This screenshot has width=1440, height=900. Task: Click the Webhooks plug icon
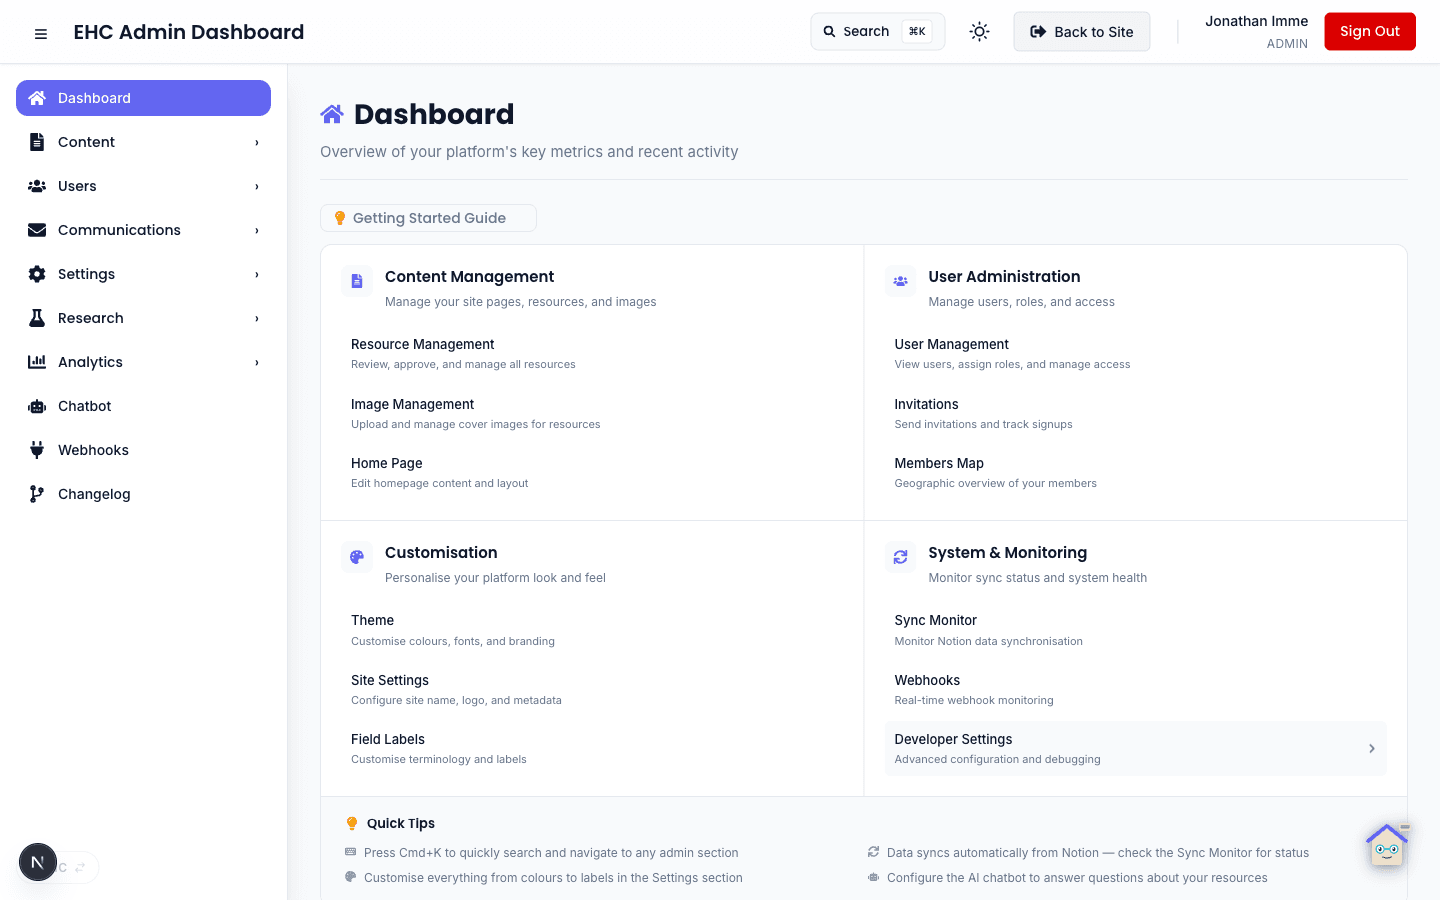coord(36,450)
